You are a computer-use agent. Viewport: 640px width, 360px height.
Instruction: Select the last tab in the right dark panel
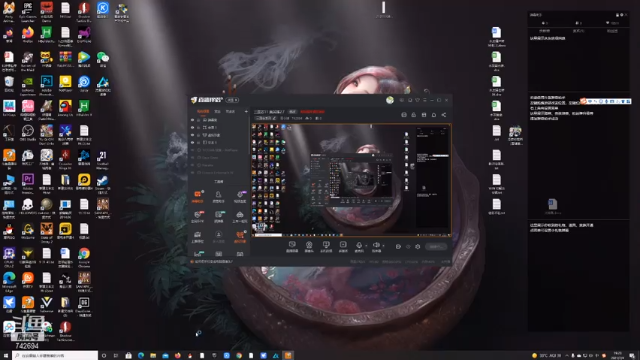612,31
